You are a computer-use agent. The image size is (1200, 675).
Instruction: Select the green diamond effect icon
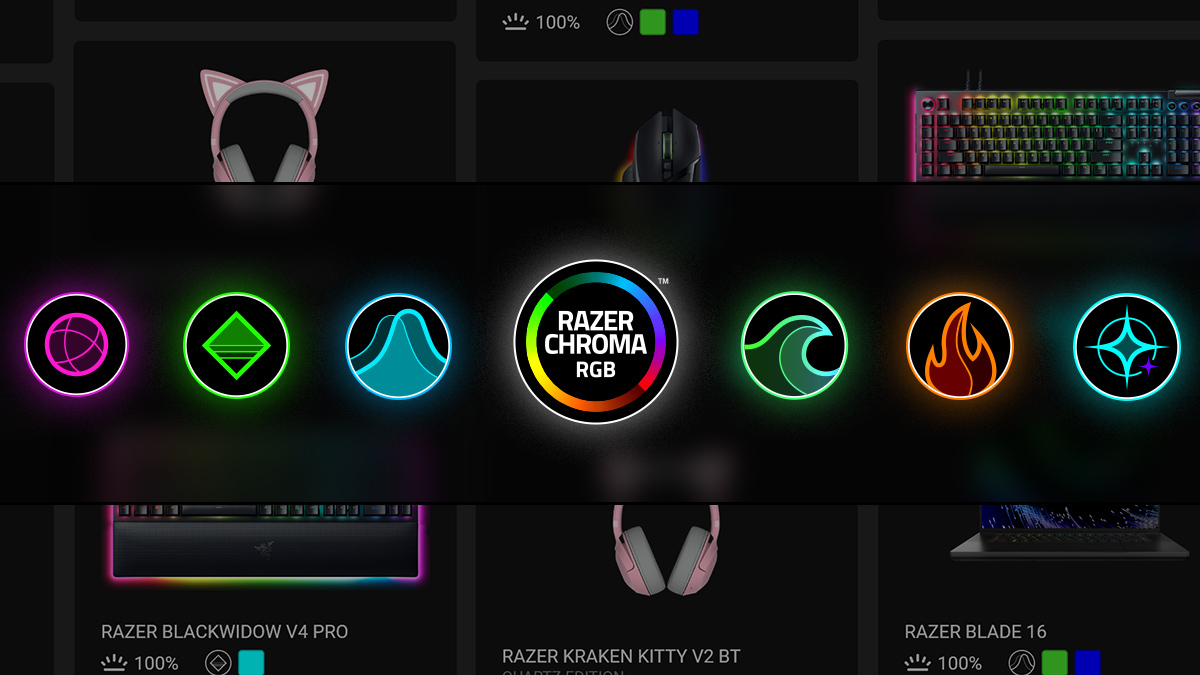pos(236,345)
